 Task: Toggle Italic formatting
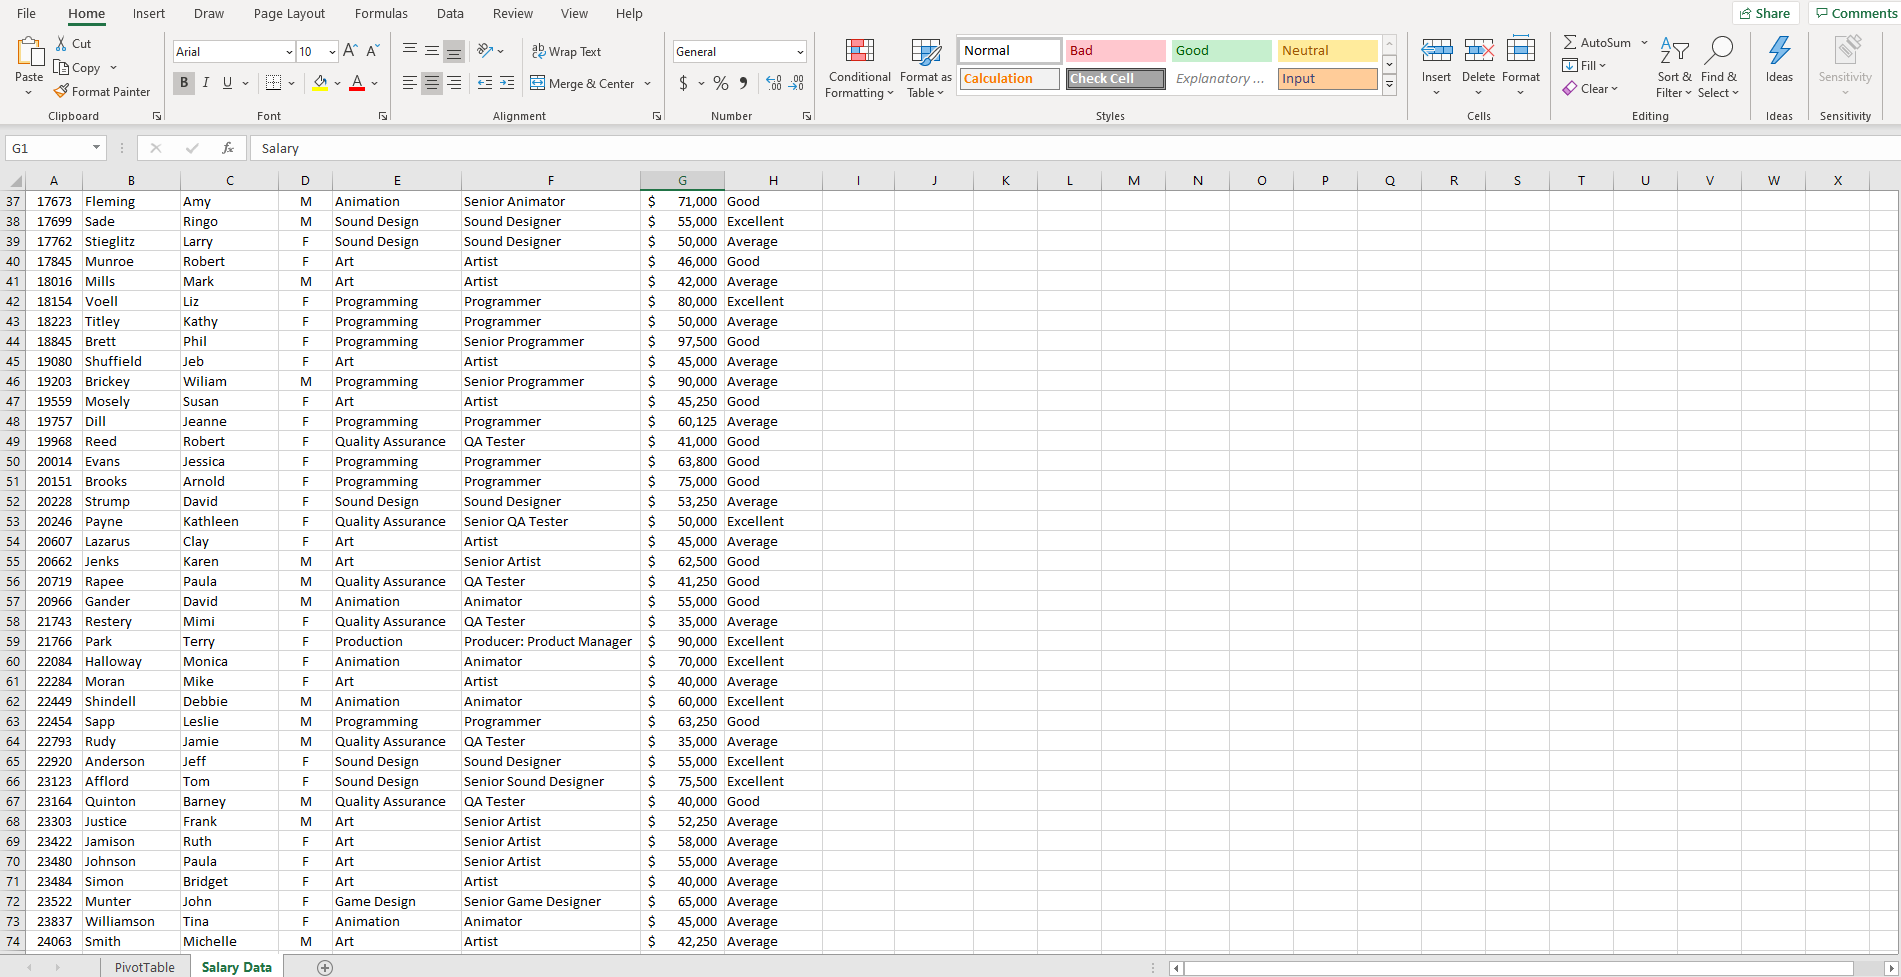[x=206, y=83]
